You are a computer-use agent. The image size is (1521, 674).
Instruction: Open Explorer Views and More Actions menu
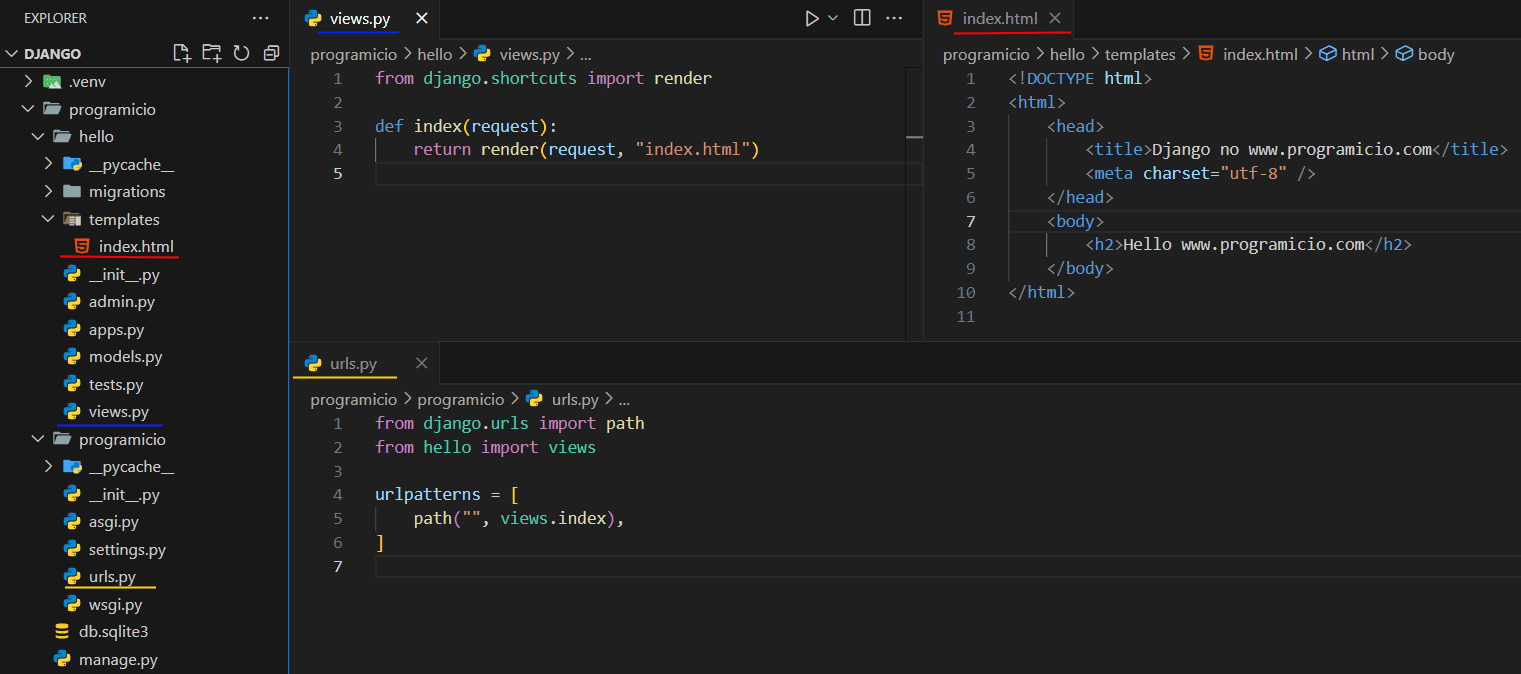click(x=260, y=18)
